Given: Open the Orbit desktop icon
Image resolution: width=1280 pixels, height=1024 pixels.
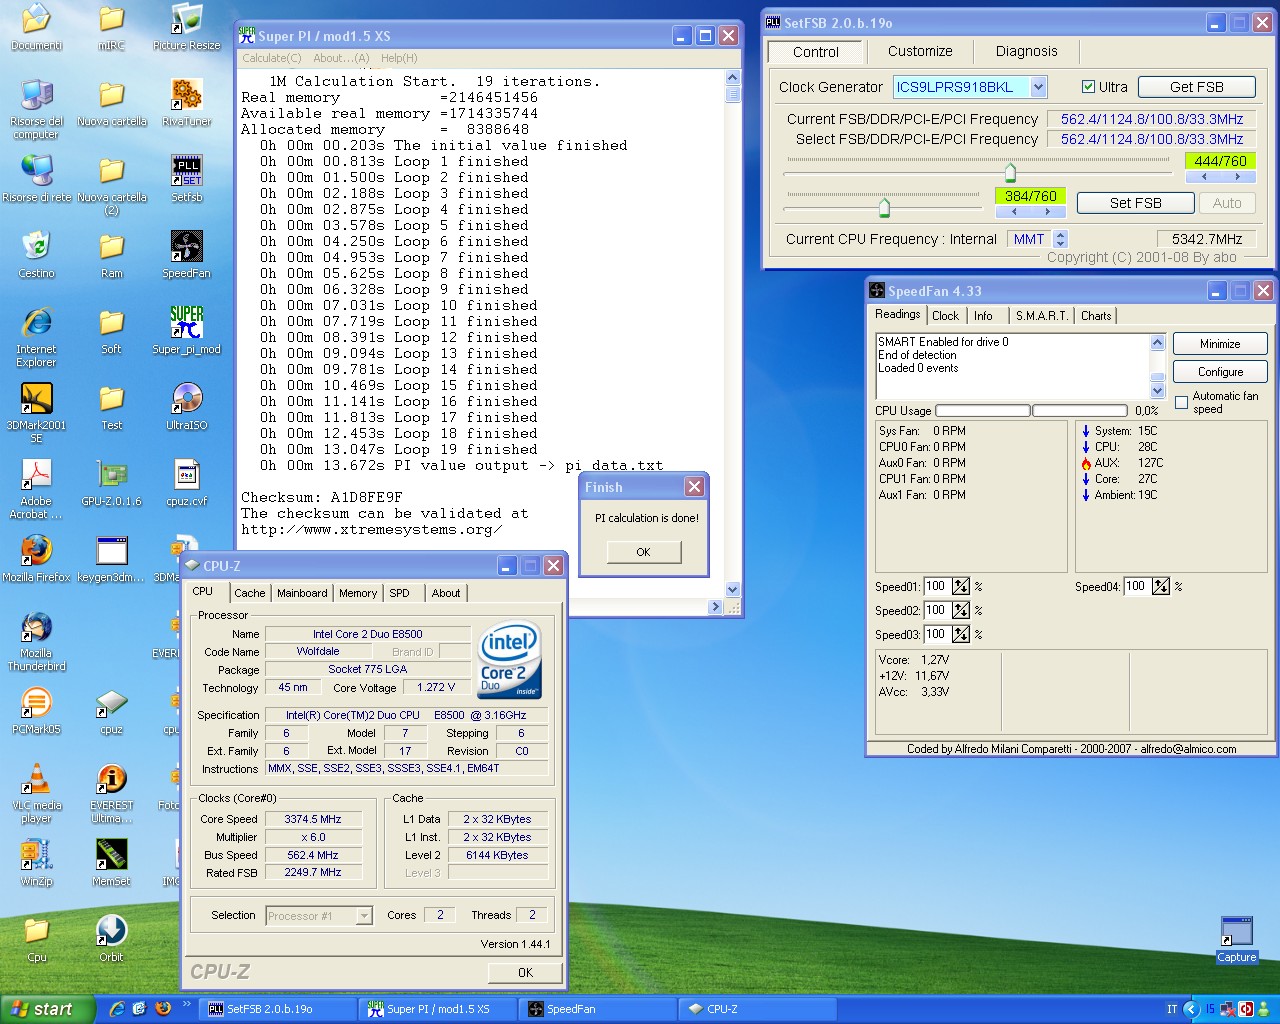Looking at the screenshot, I should tap(112, 939).
